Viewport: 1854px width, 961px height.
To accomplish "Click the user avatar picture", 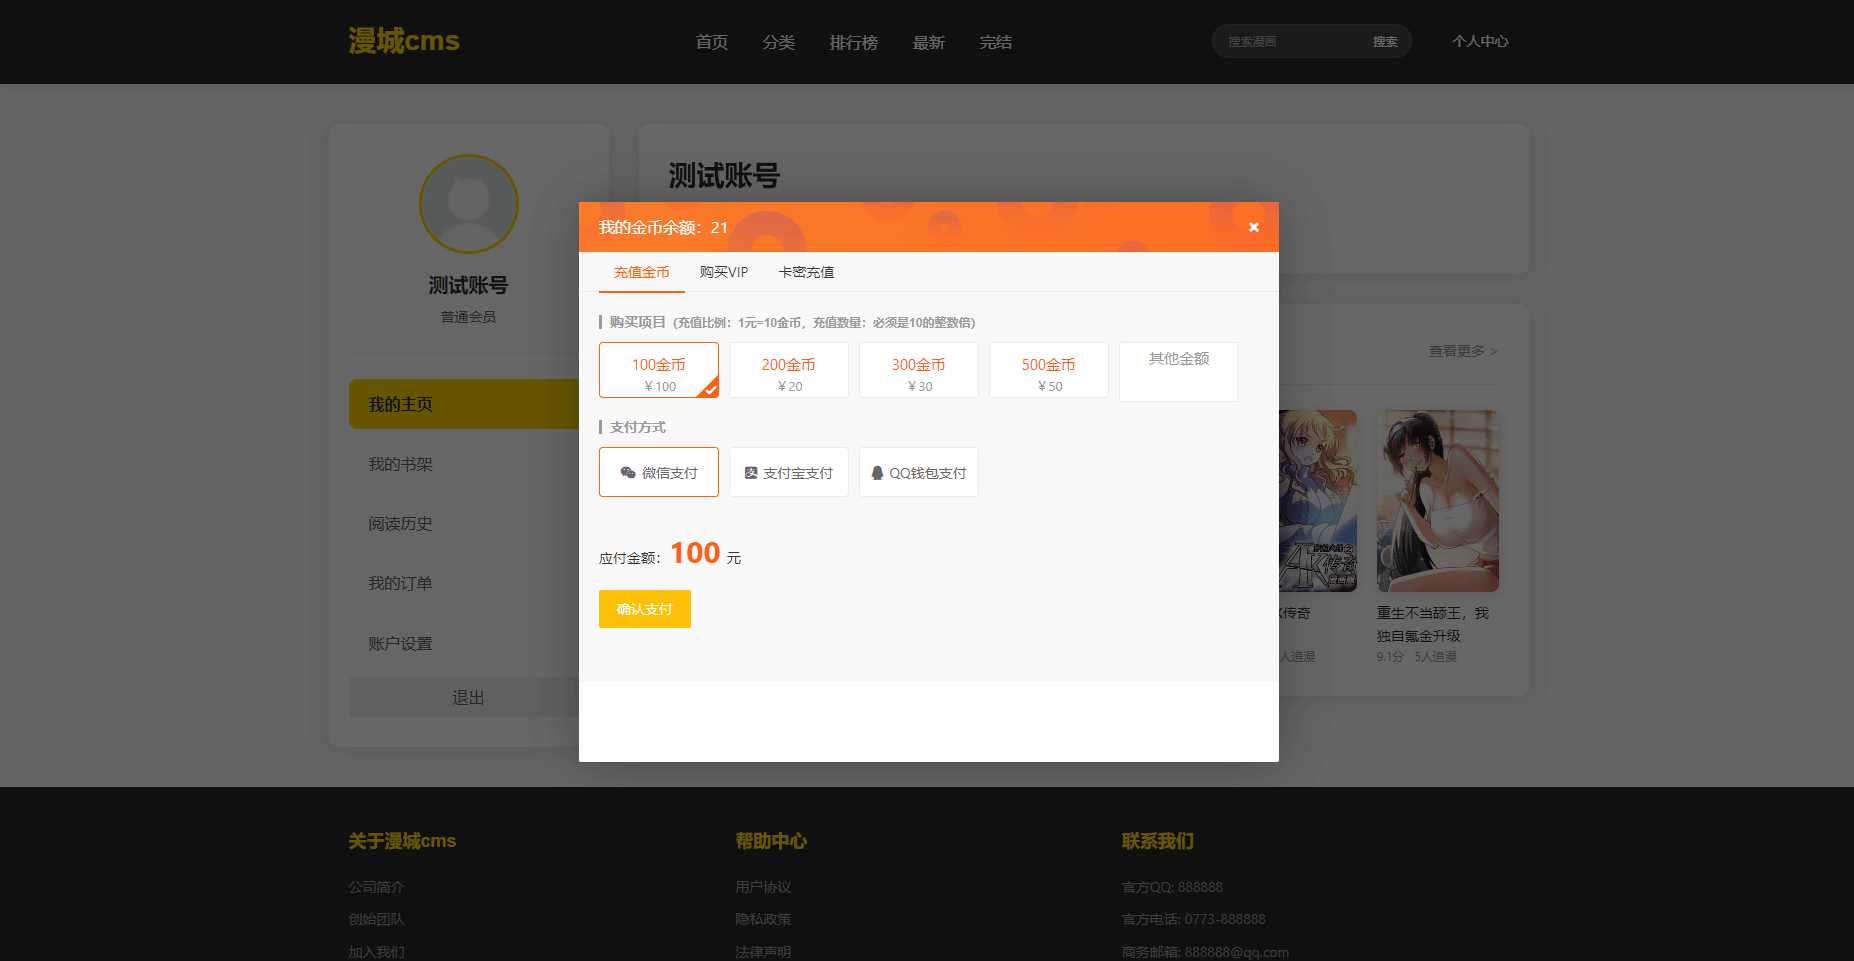I will pos(468,204).
